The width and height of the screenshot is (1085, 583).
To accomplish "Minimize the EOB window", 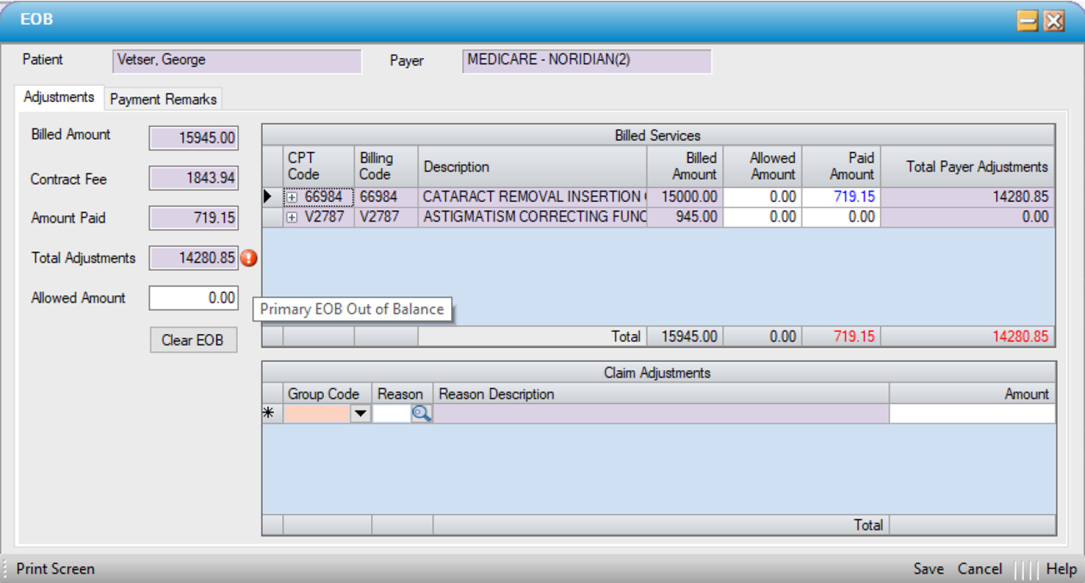I will click(1027, 21).
